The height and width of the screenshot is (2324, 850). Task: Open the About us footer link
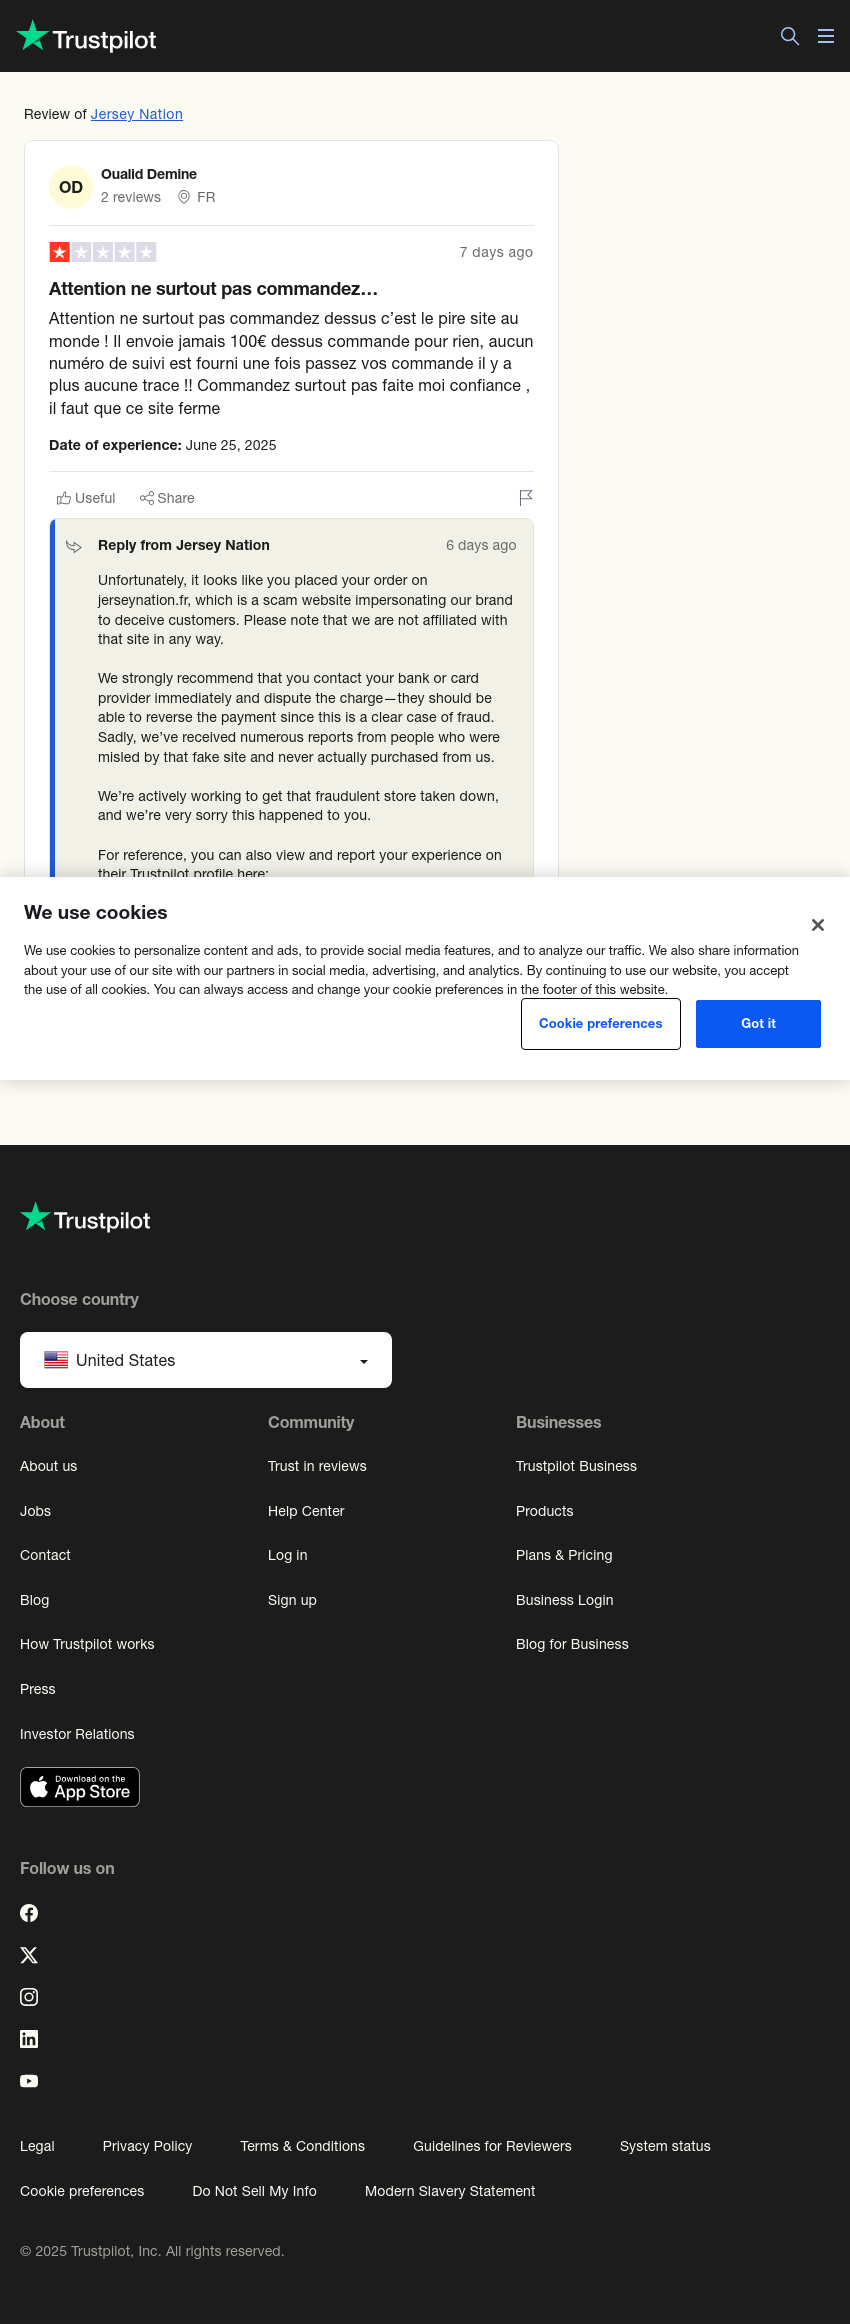(x=48, y=1466)
